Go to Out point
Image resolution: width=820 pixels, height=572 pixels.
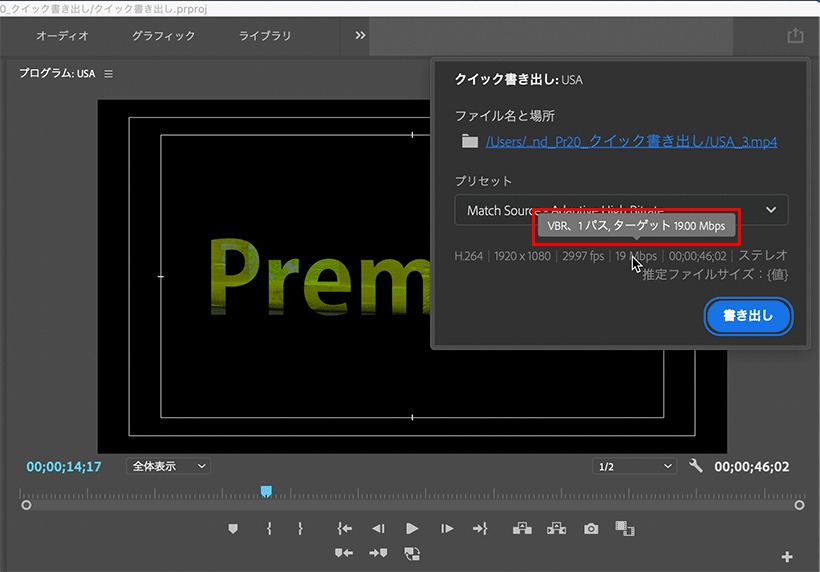[x=480, y=529]
